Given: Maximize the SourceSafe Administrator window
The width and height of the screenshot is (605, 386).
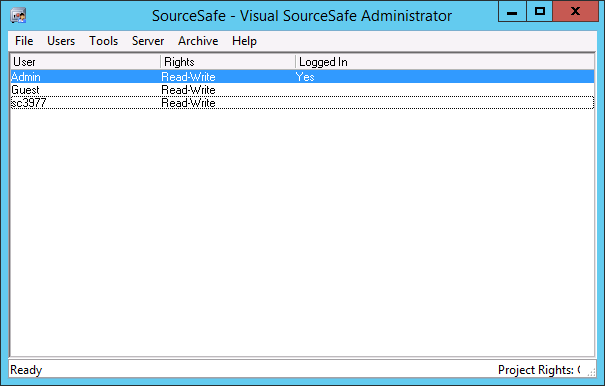Looking at the screenshot, I should pos(539,12).
